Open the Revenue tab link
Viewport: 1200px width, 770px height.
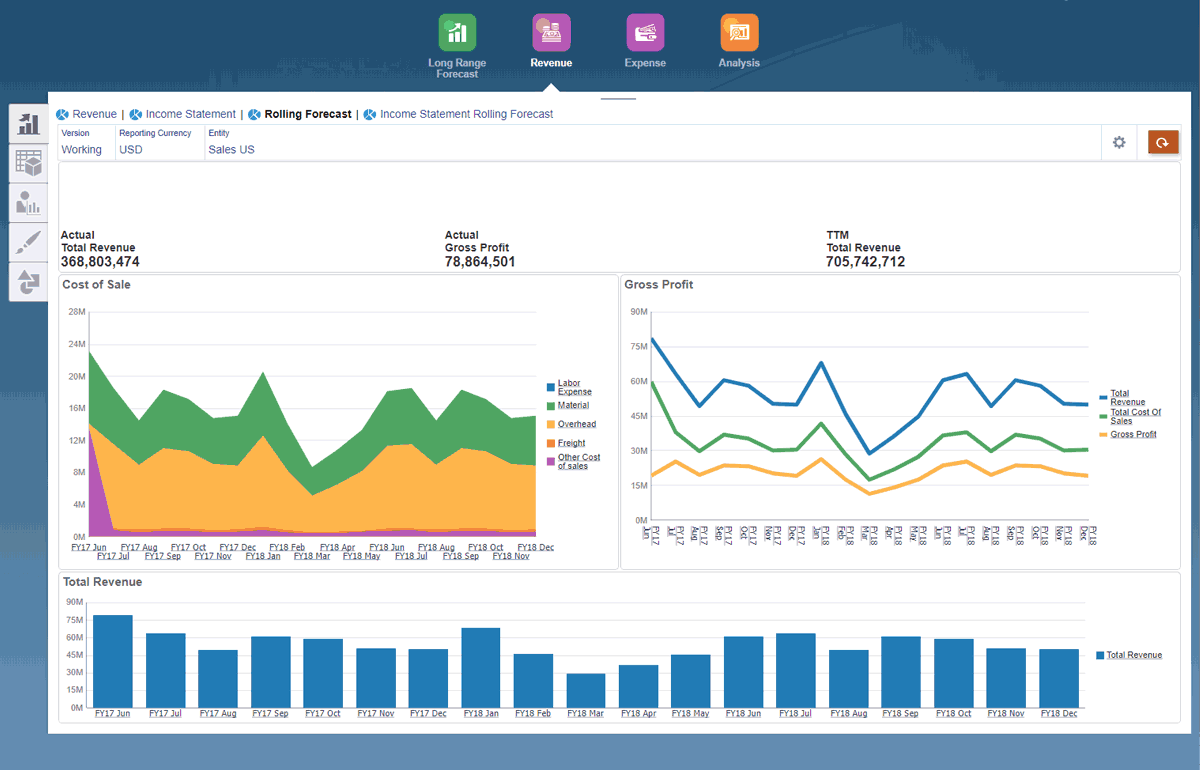point(94,114)
